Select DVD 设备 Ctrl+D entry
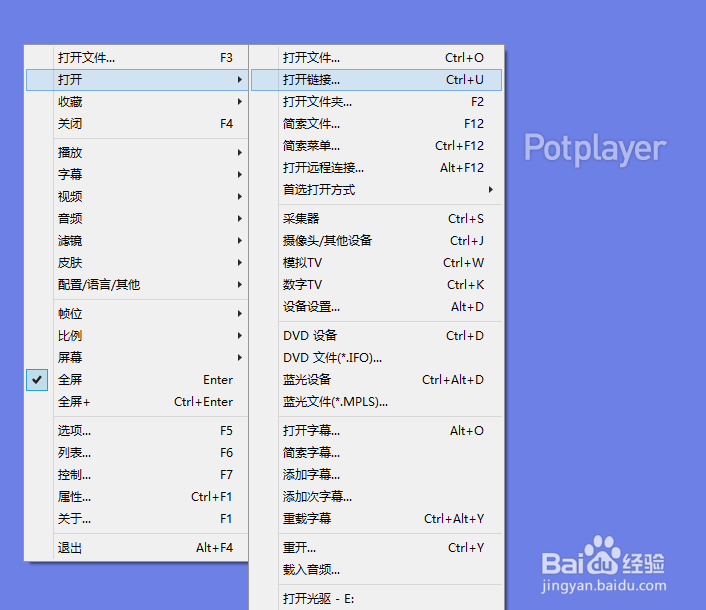Screen dimensions: 706x610 tap(376, 336)
